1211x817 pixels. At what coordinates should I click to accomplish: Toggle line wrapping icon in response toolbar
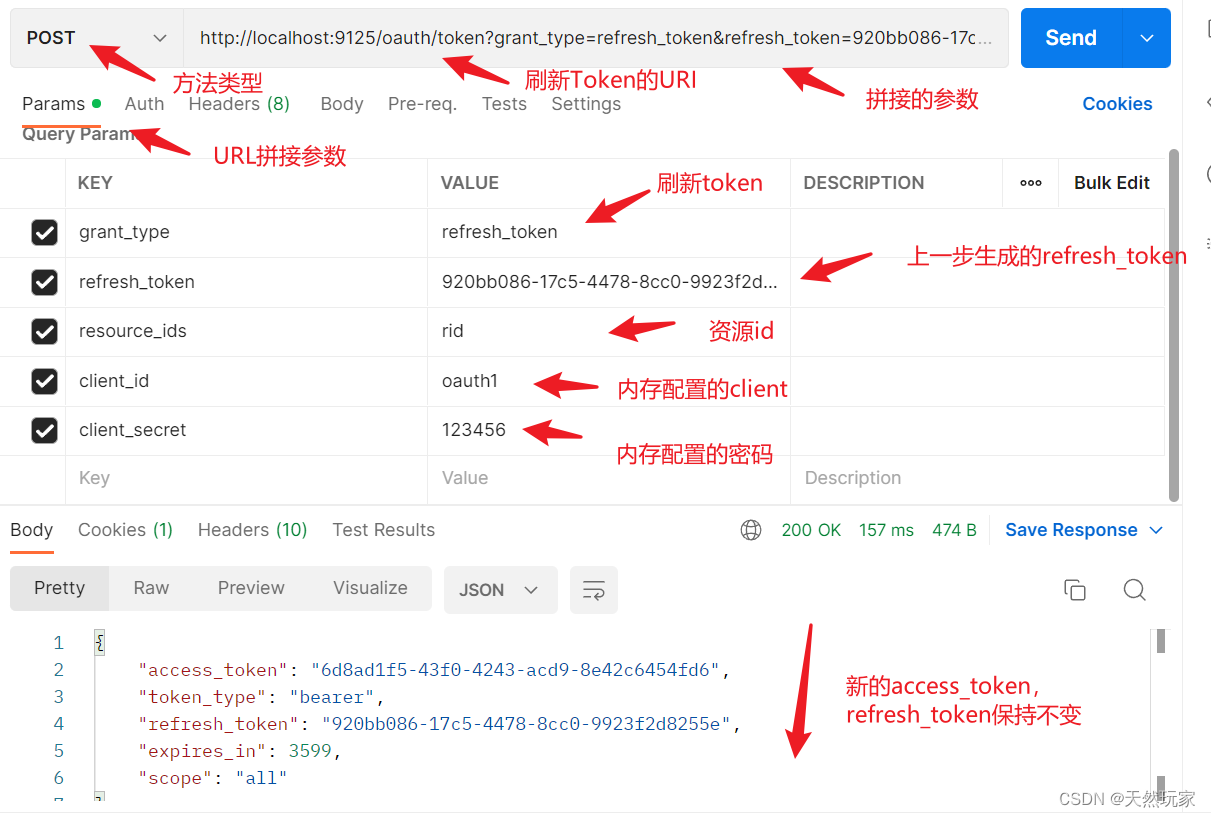(594, 590)
